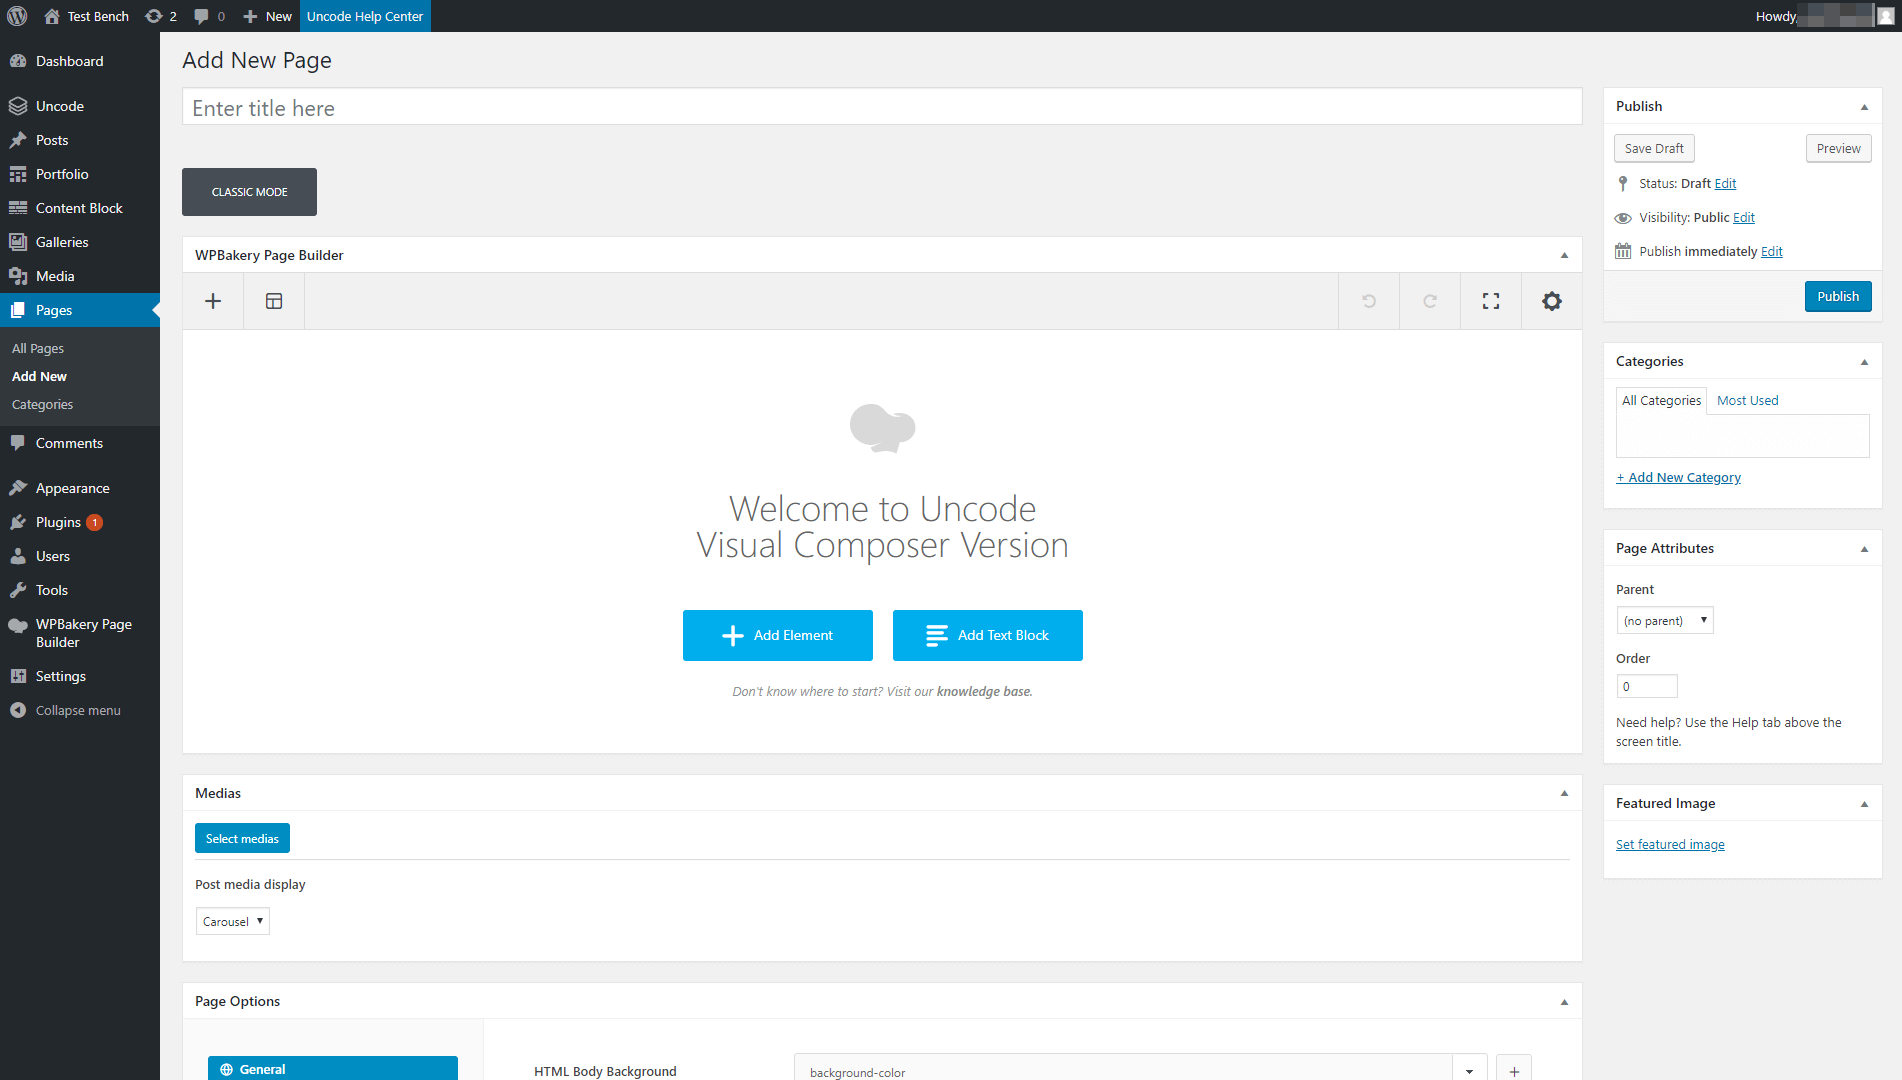
Task: Toggle builder fullscreen mode
Action: tap(1491, 301)
